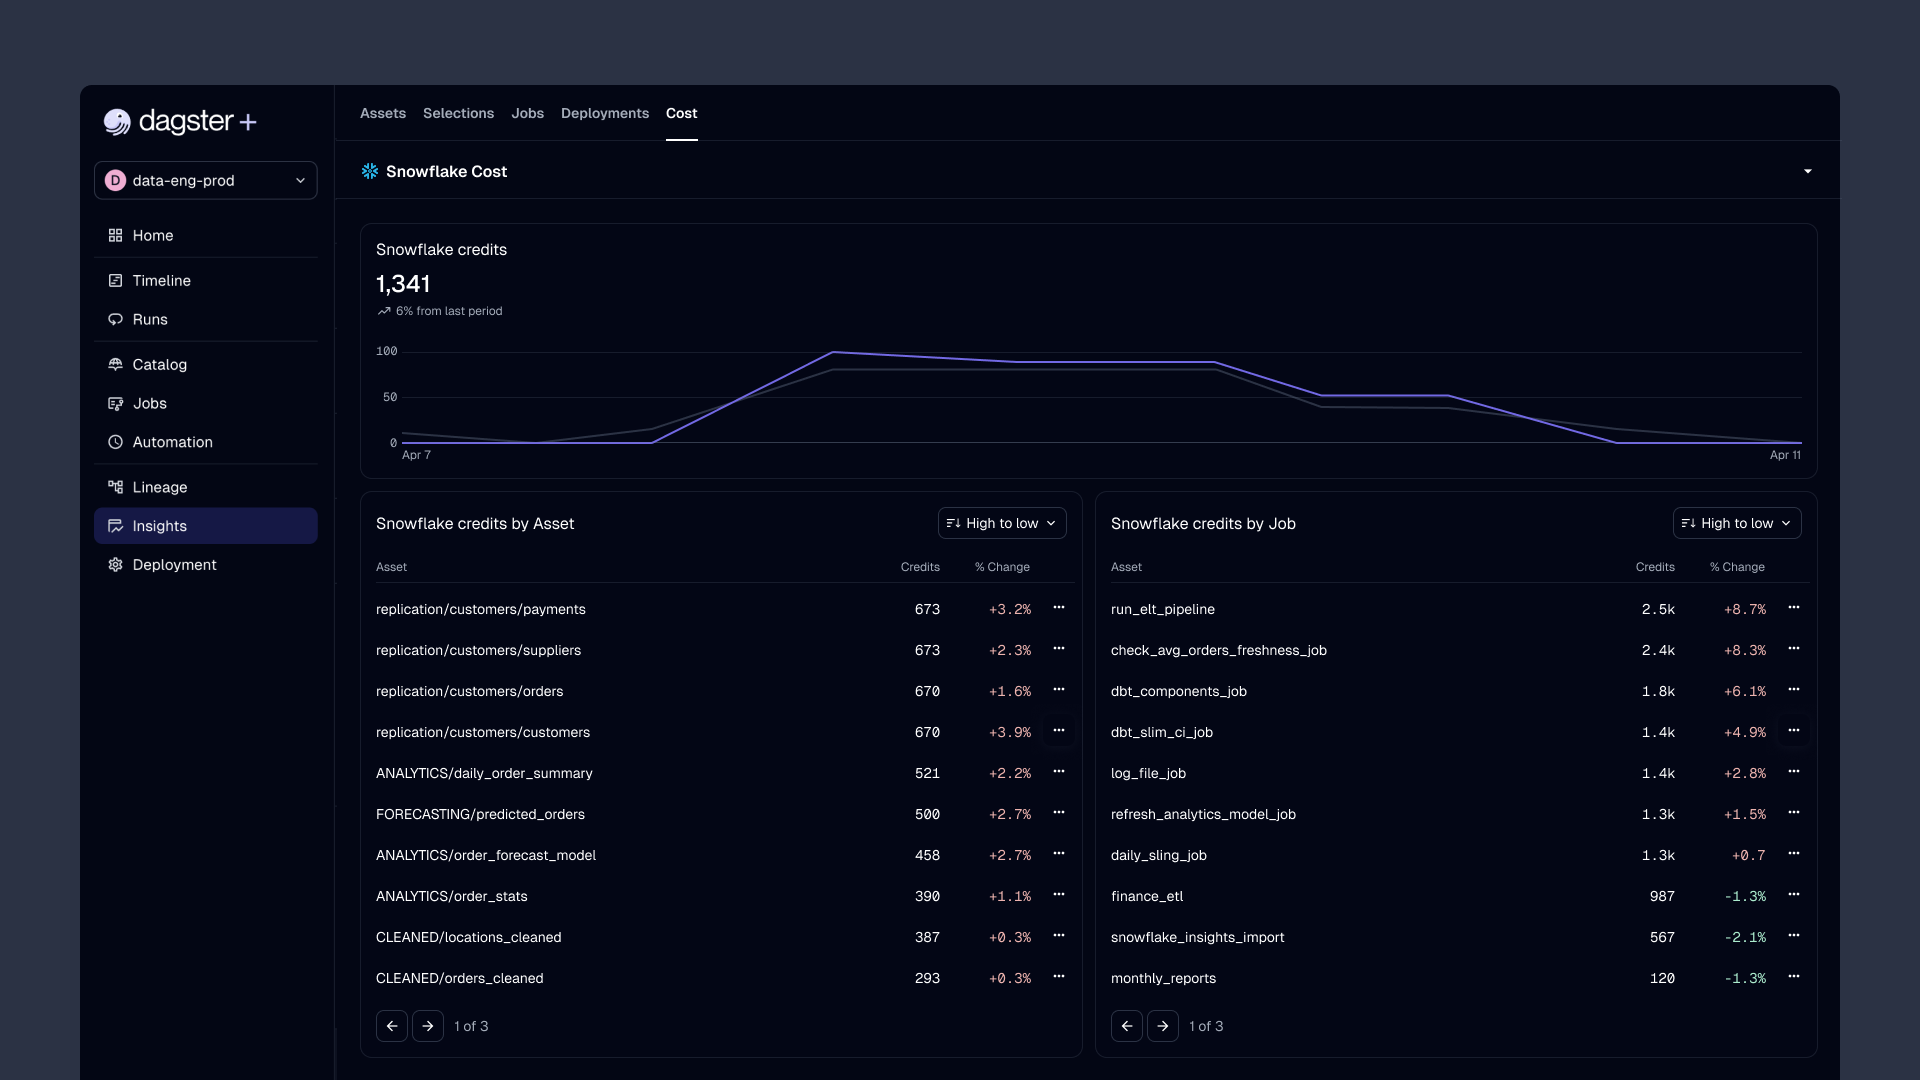Viewport: 1920px width, 1080px height.
Task: Switch to the Assets tab
Action: 383,113
